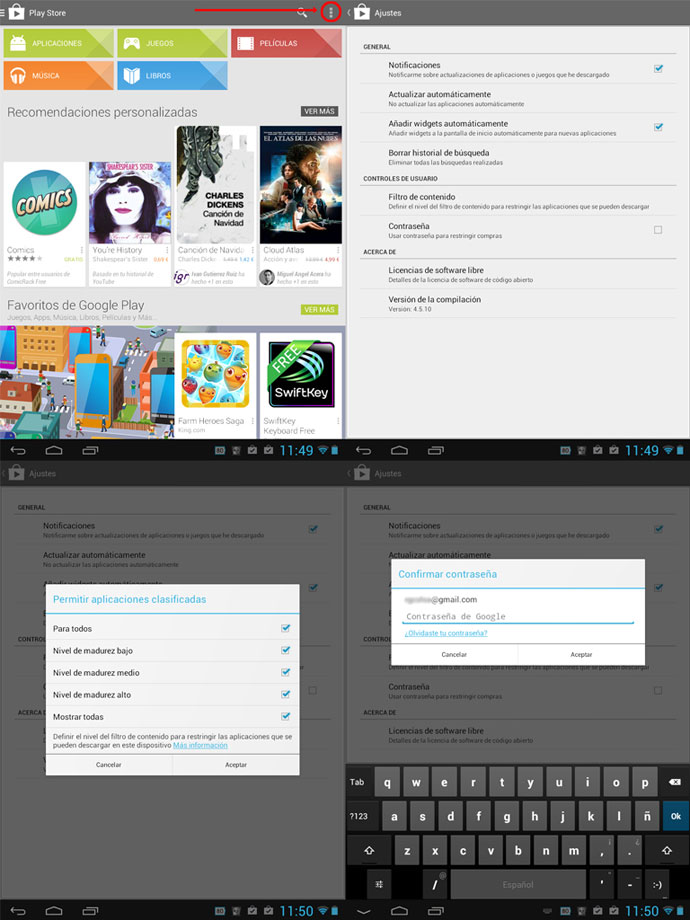The height and width of the screenshot is (920, 690).
Task: Open keyboard settings key beside slash
Action: pyautogui.click(x=379, y=884)
